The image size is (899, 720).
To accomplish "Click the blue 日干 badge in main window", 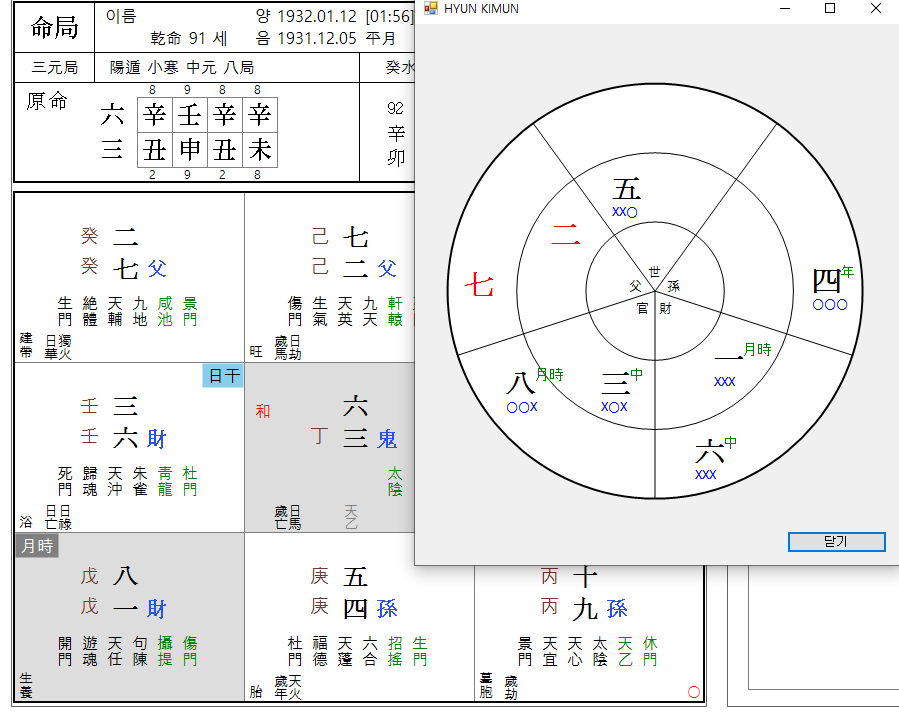I will (x=224, y=375).
